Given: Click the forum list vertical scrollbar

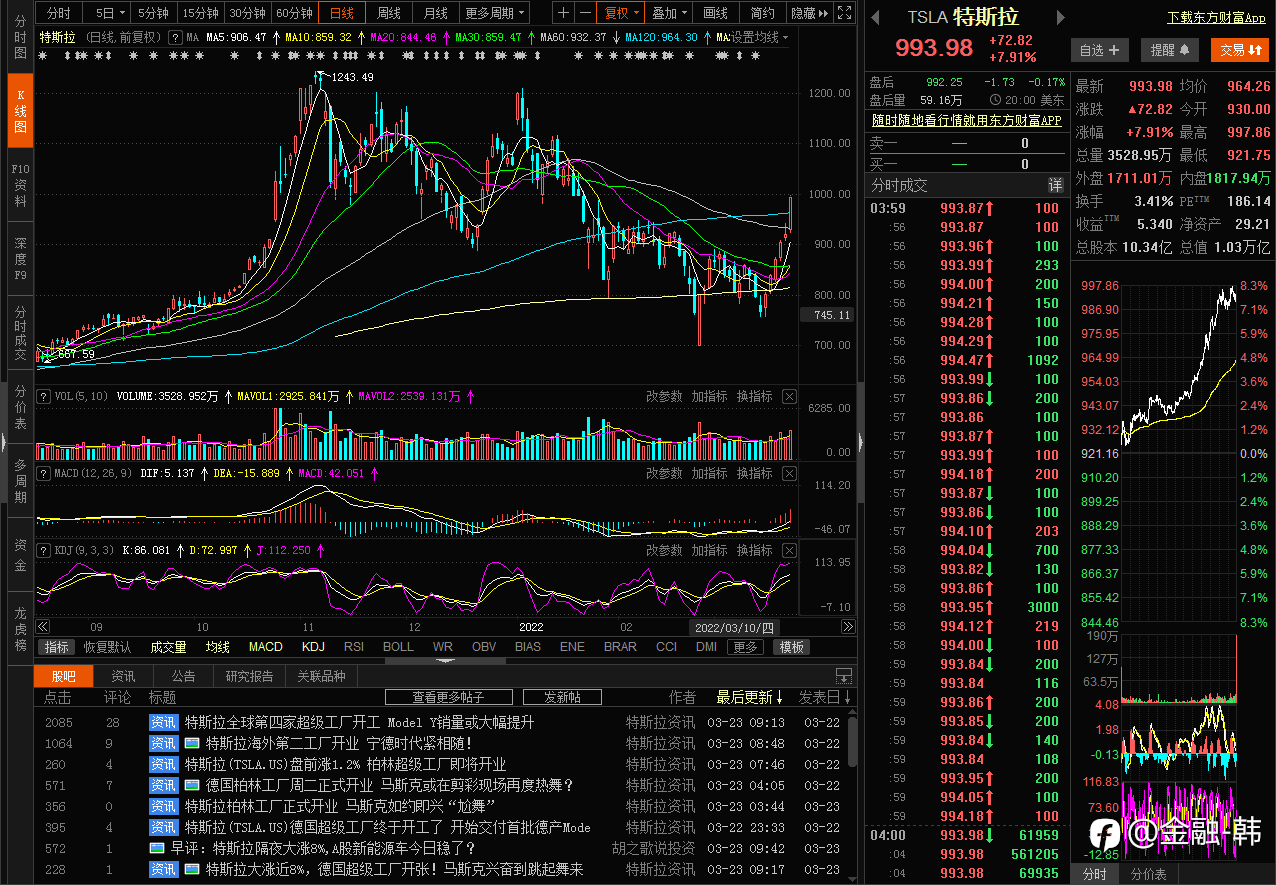Looking at the screenshot, I should click(x=852, y=740).
